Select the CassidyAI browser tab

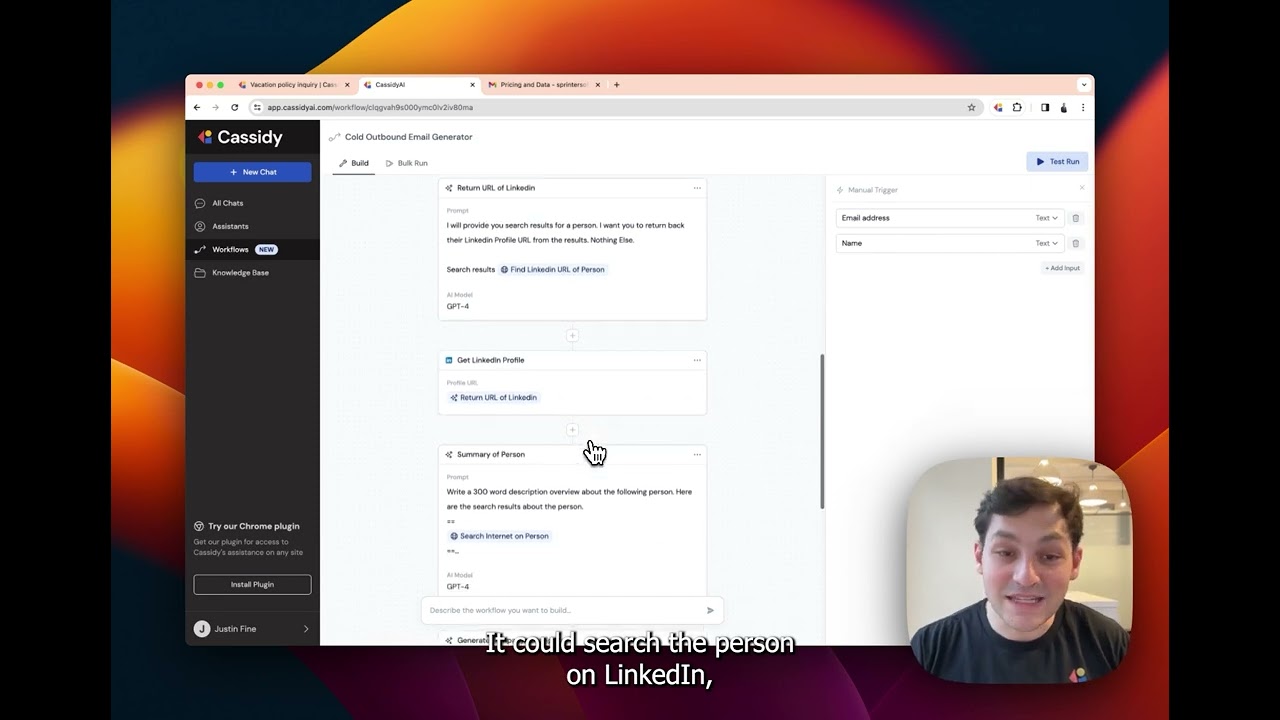tap(420, 85)
